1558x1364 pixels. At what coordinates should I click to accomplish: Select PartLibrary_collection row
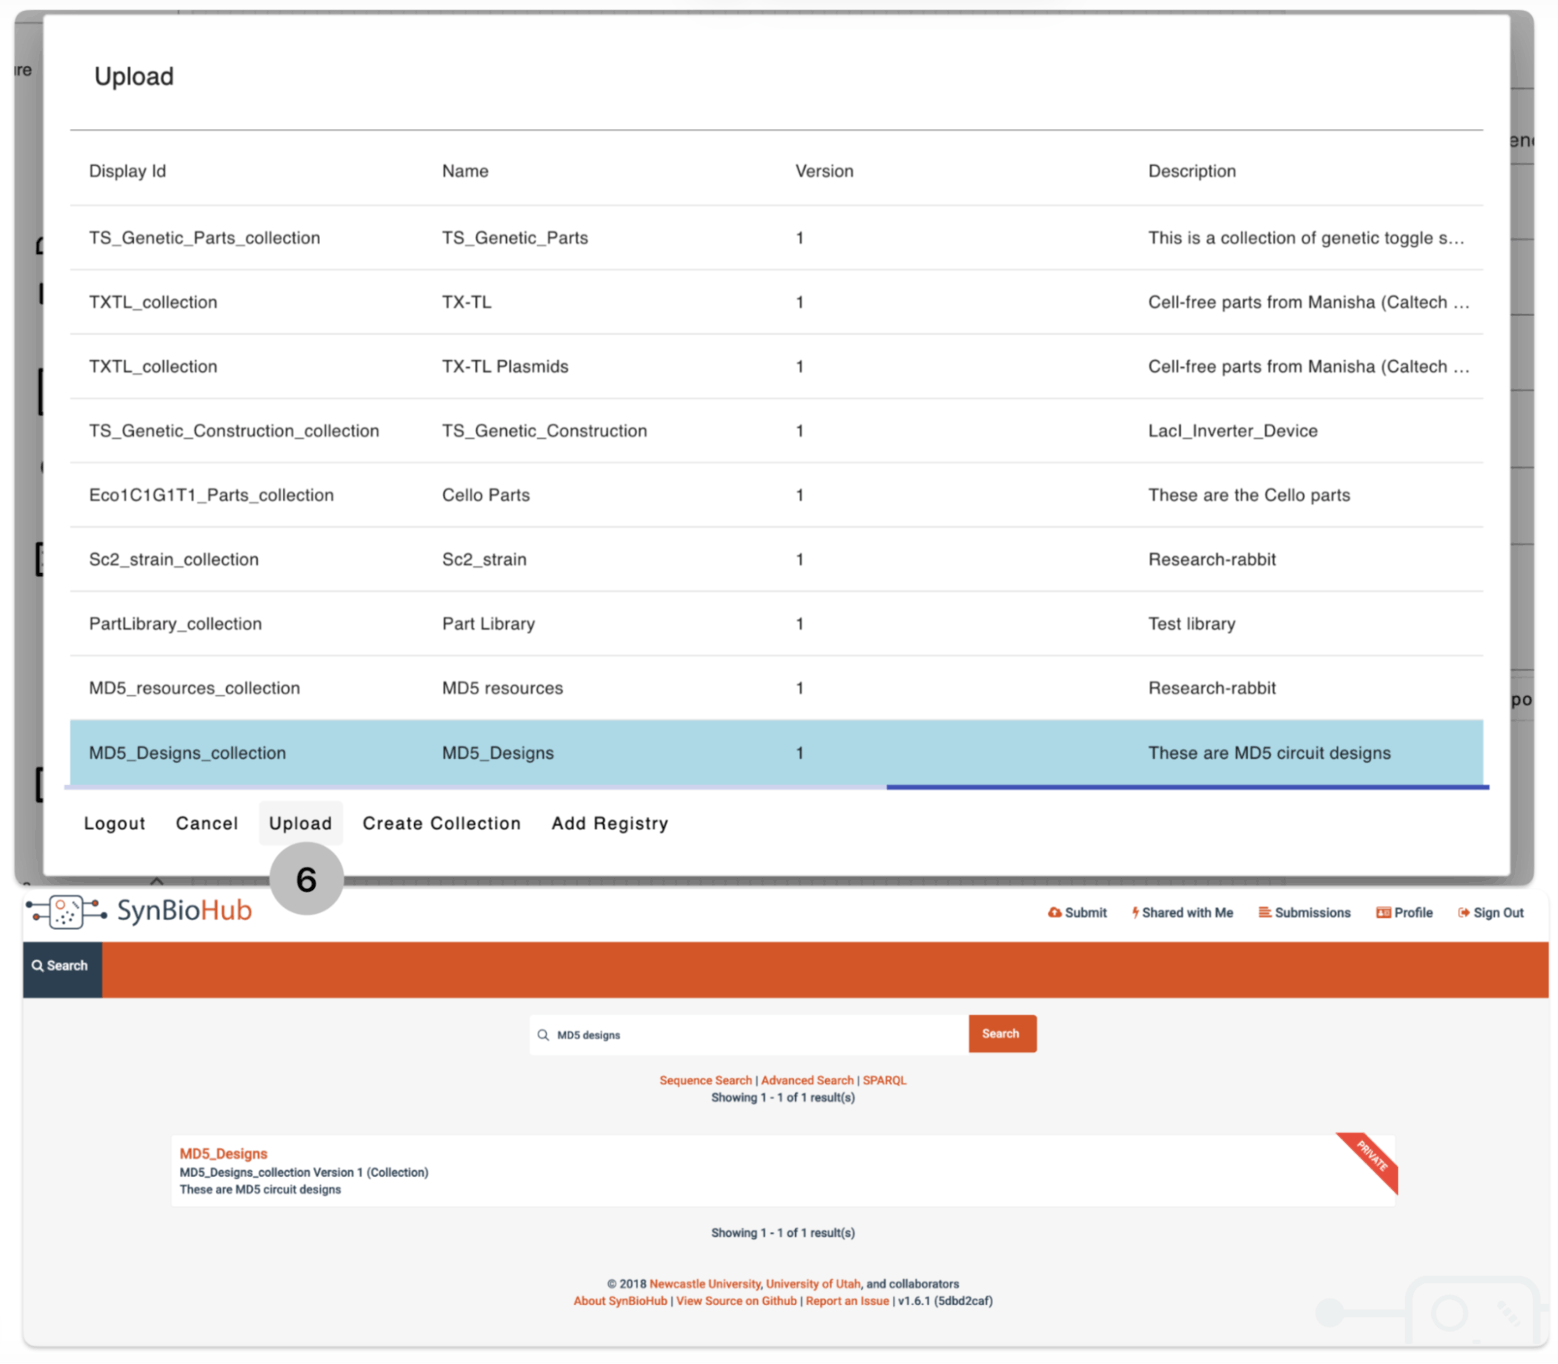[x=776, y=624]
